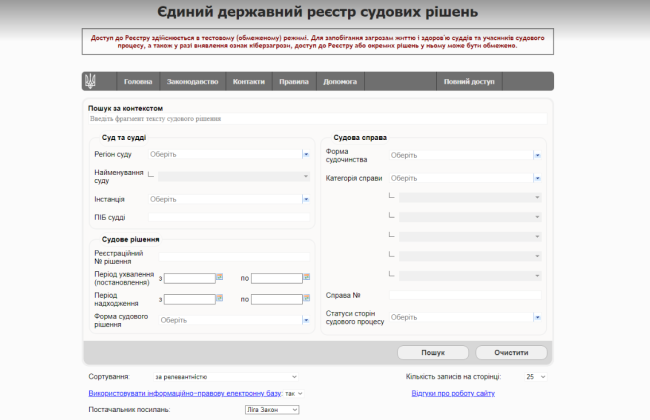This screenshot has width=650, height=420.
Task: Open the Постачальник посилань dropdown
Action: point(272,410)
